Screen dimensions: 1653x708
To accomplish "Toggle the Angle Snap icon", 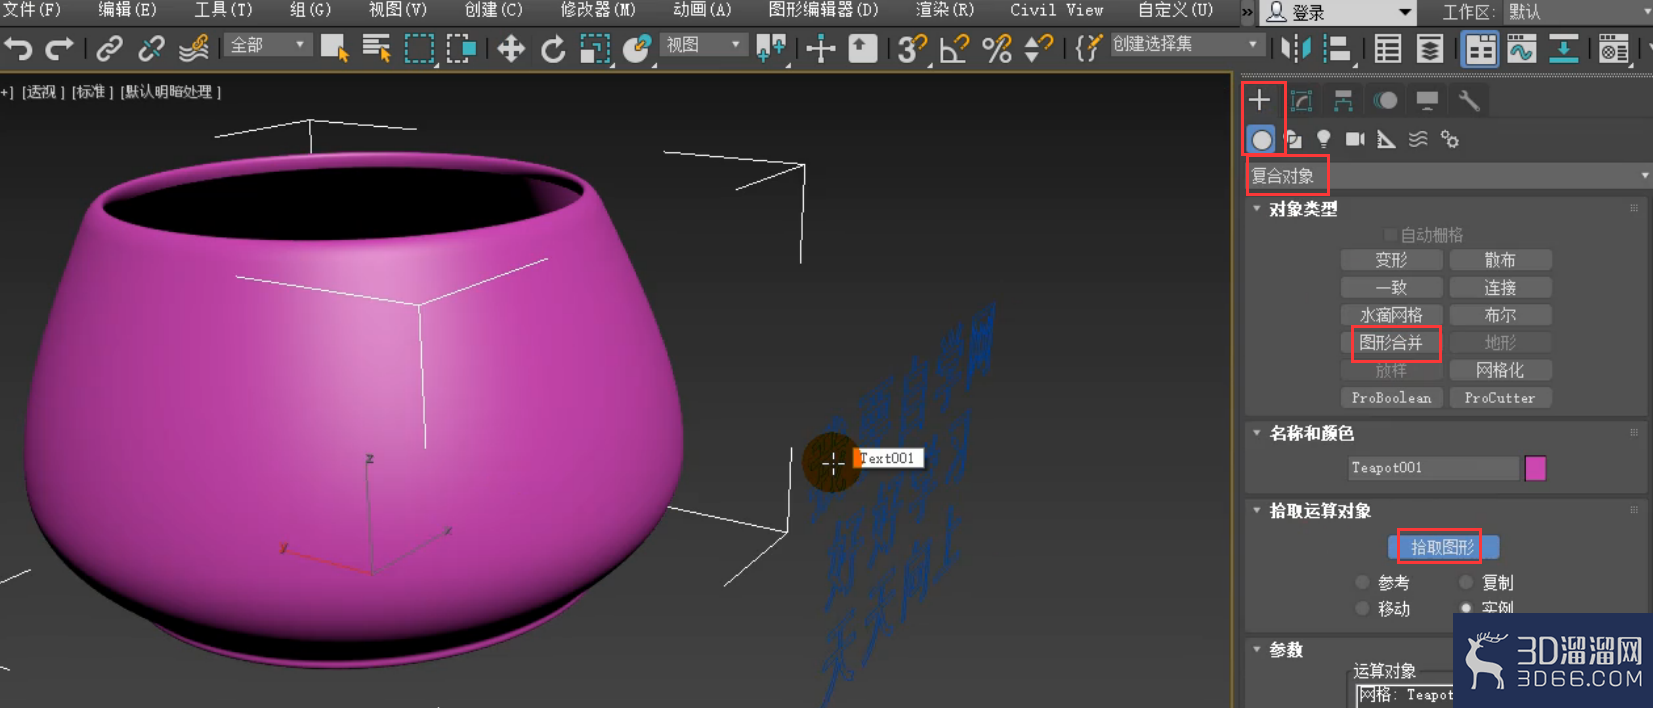I will pos(954,47).
